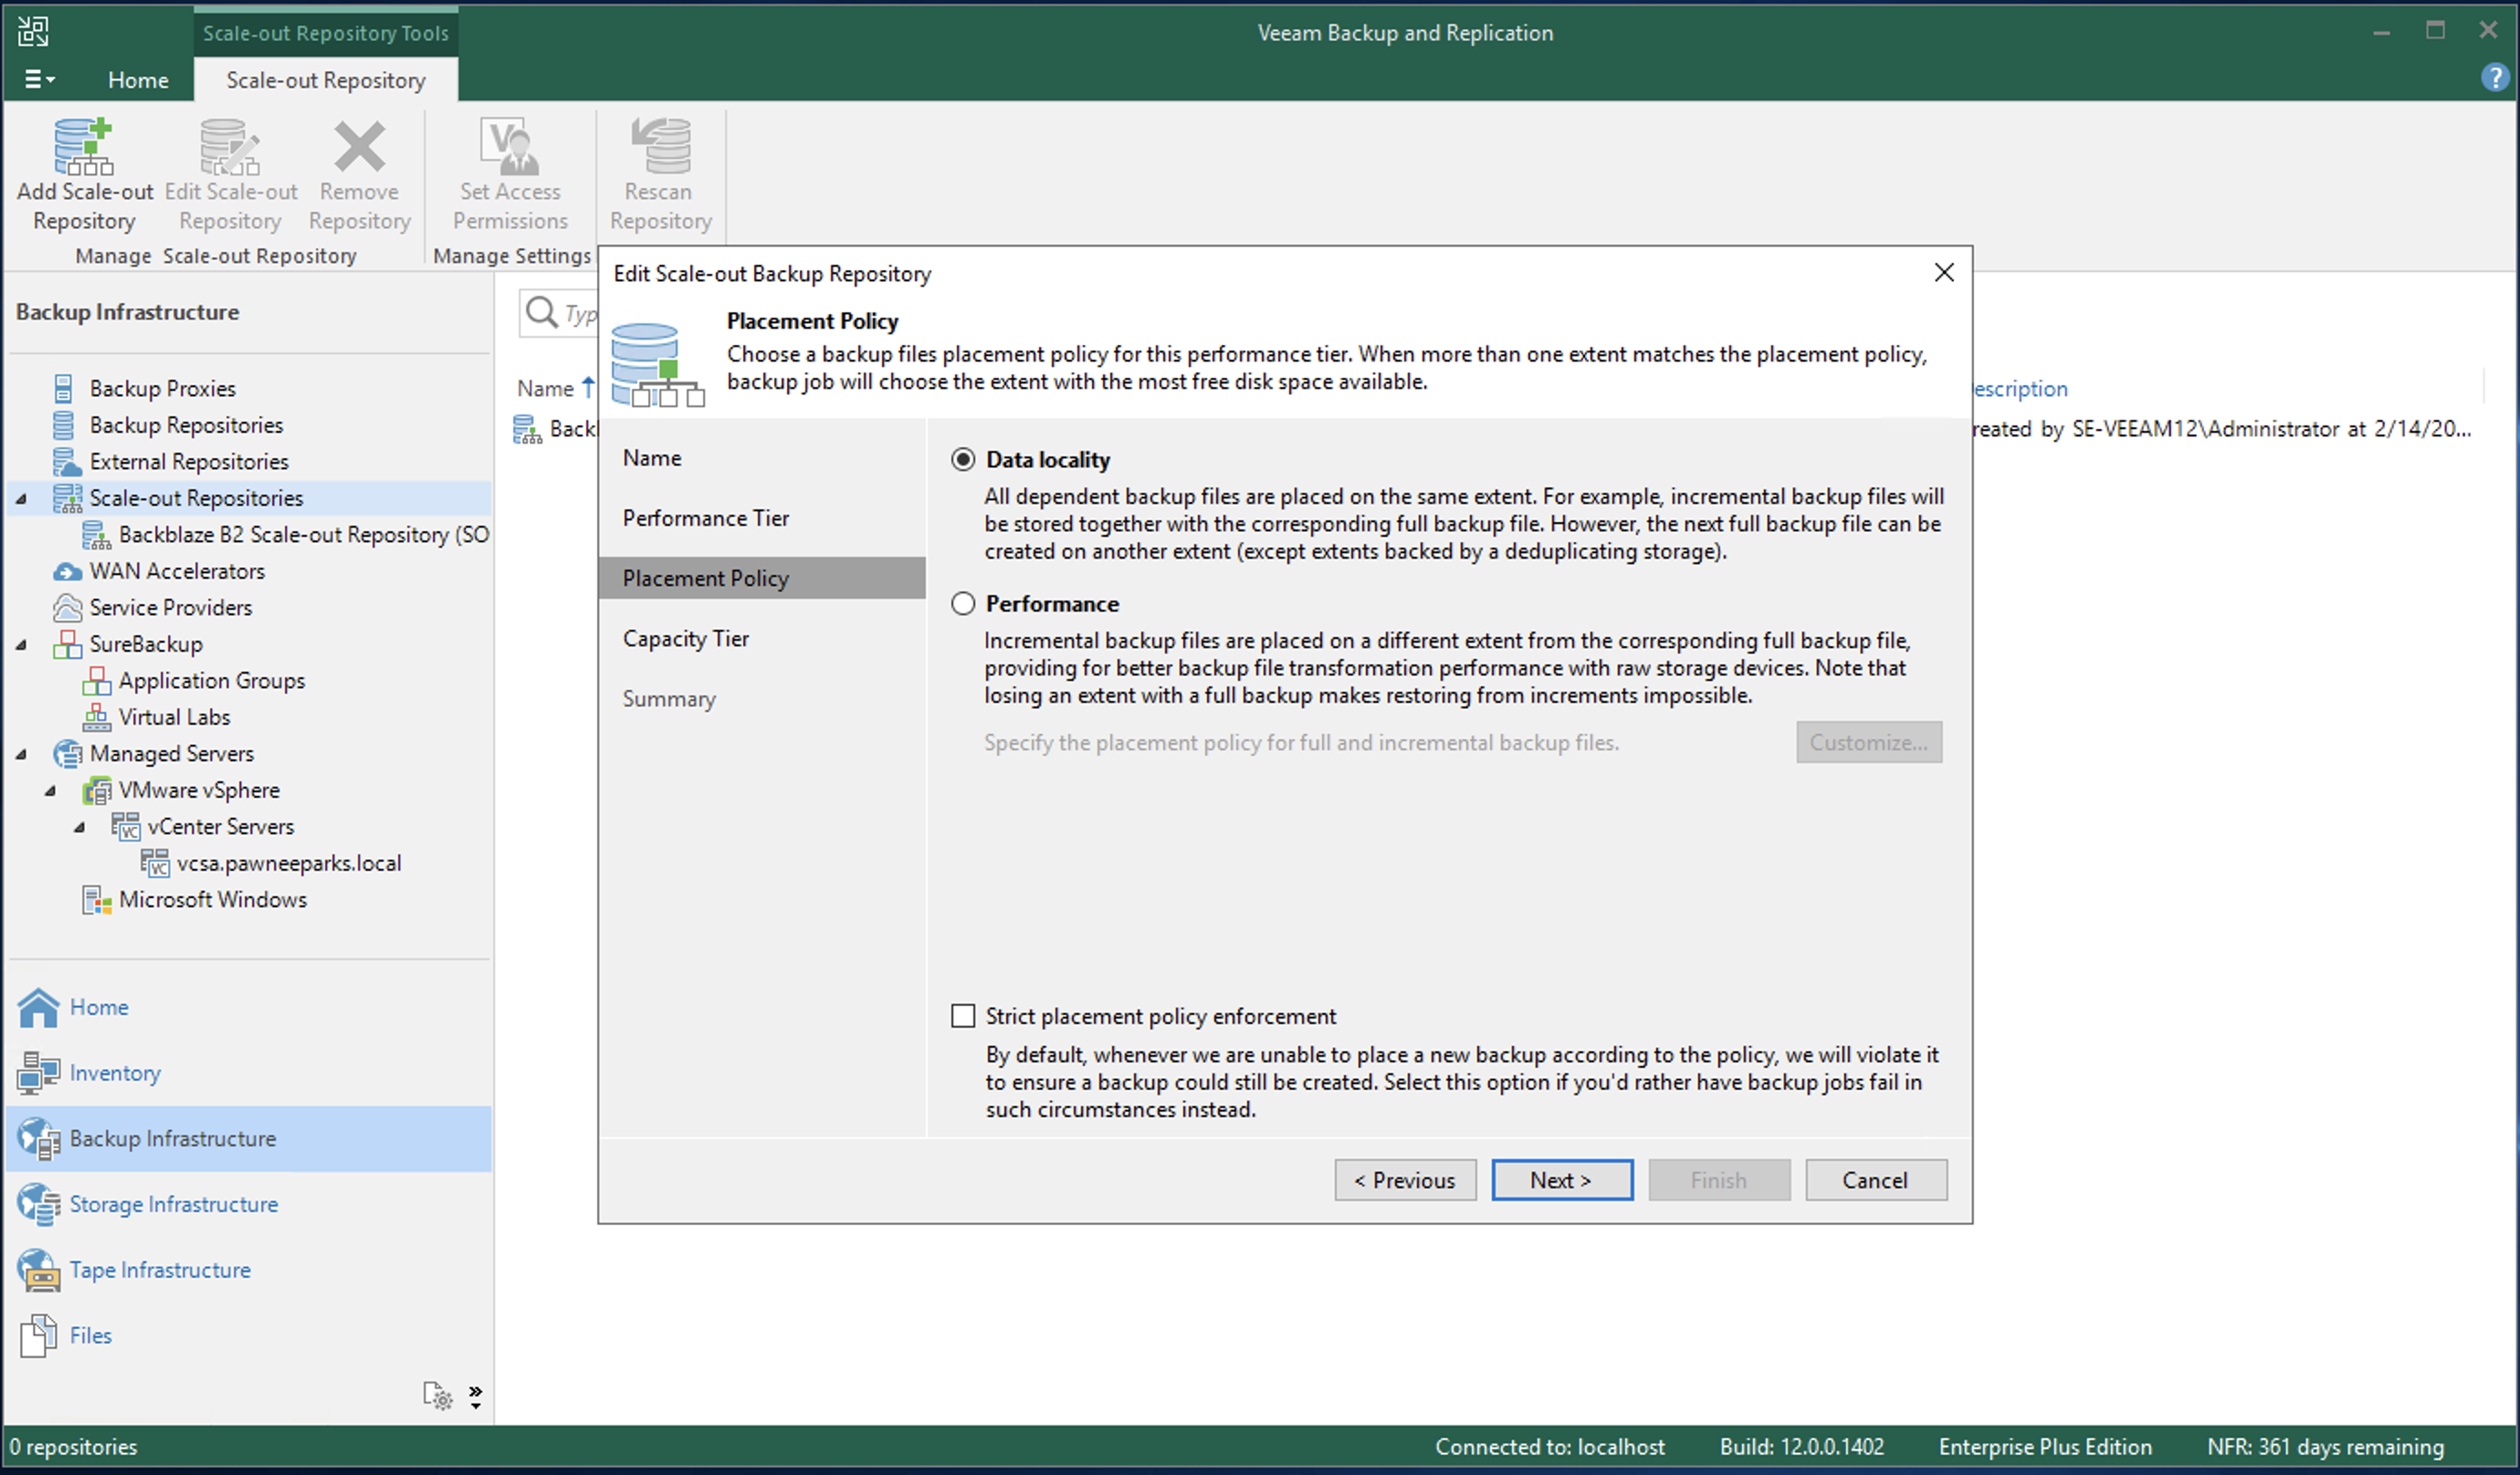Click Placement Policy wizard step
The height and width of the screenshot is (1475, 2520).
coord(762,578)
